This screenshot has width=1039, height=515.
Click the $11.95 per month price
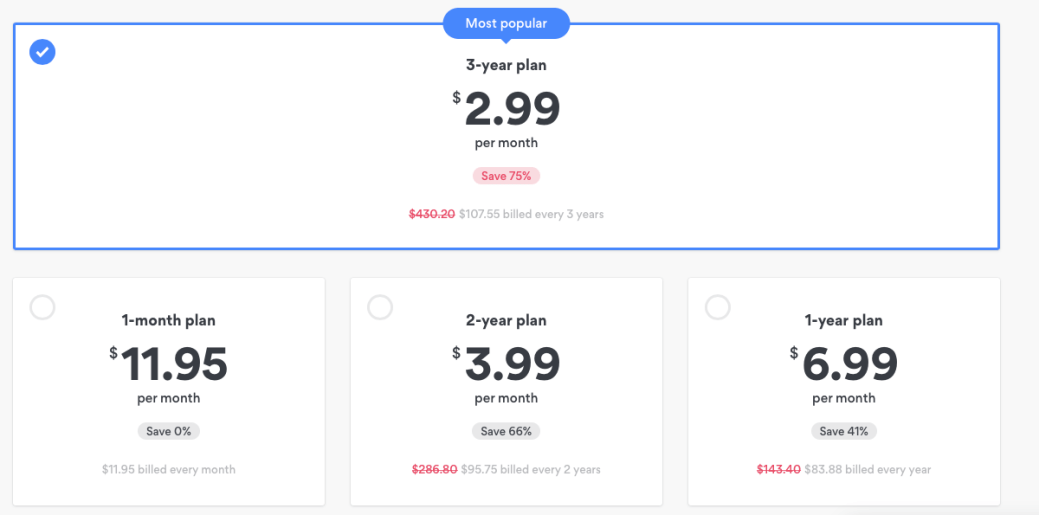click(173, 364)
